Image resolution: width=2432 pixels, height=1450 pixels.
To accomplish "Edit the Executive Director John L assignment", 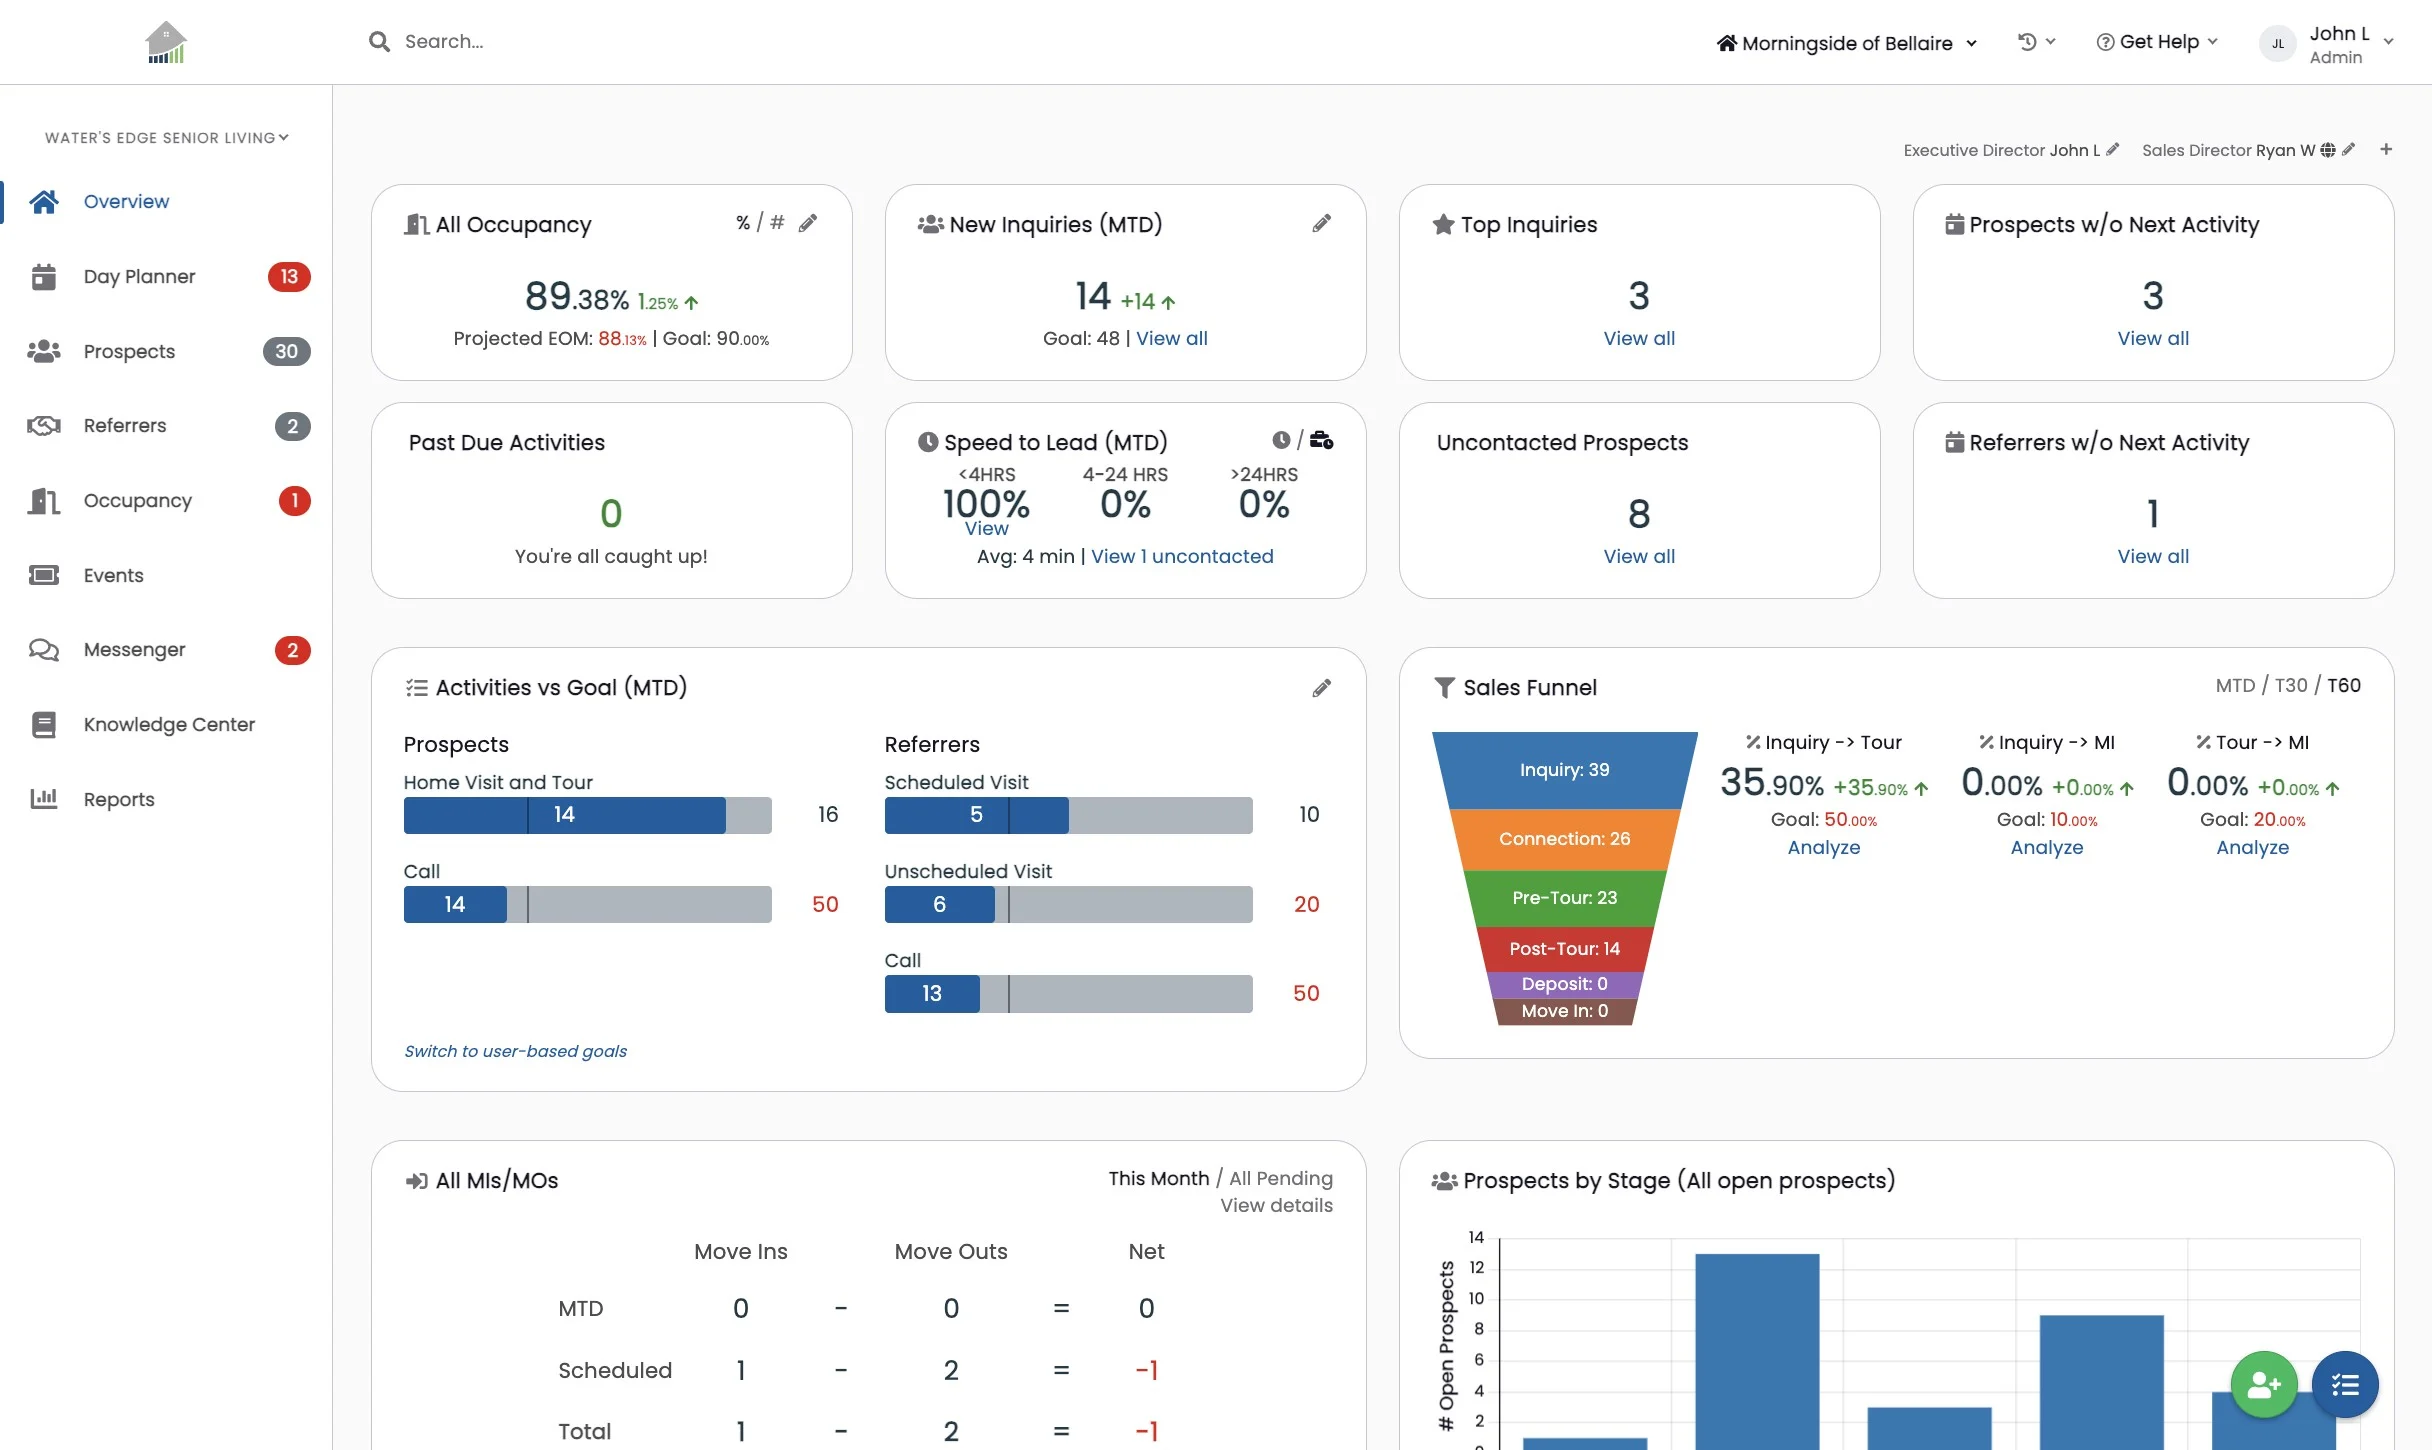I will pos(2113,149).
